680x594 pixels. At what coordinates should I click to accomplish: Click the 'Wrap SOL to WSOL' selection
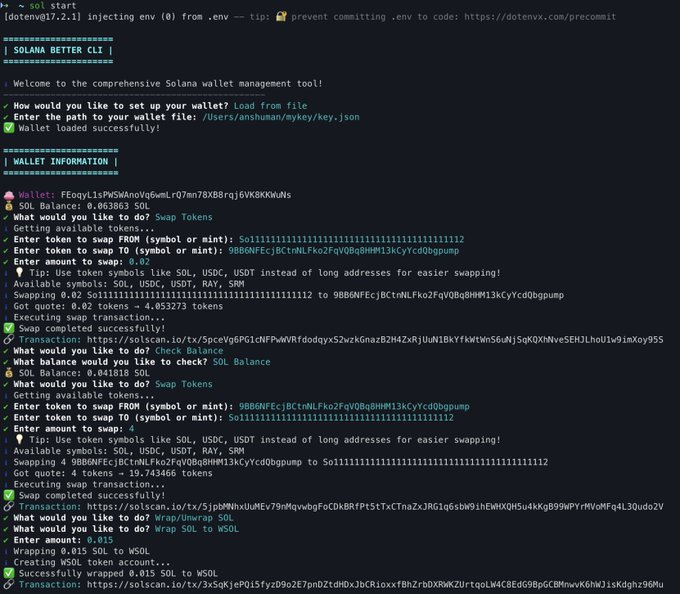coord(197,529)
